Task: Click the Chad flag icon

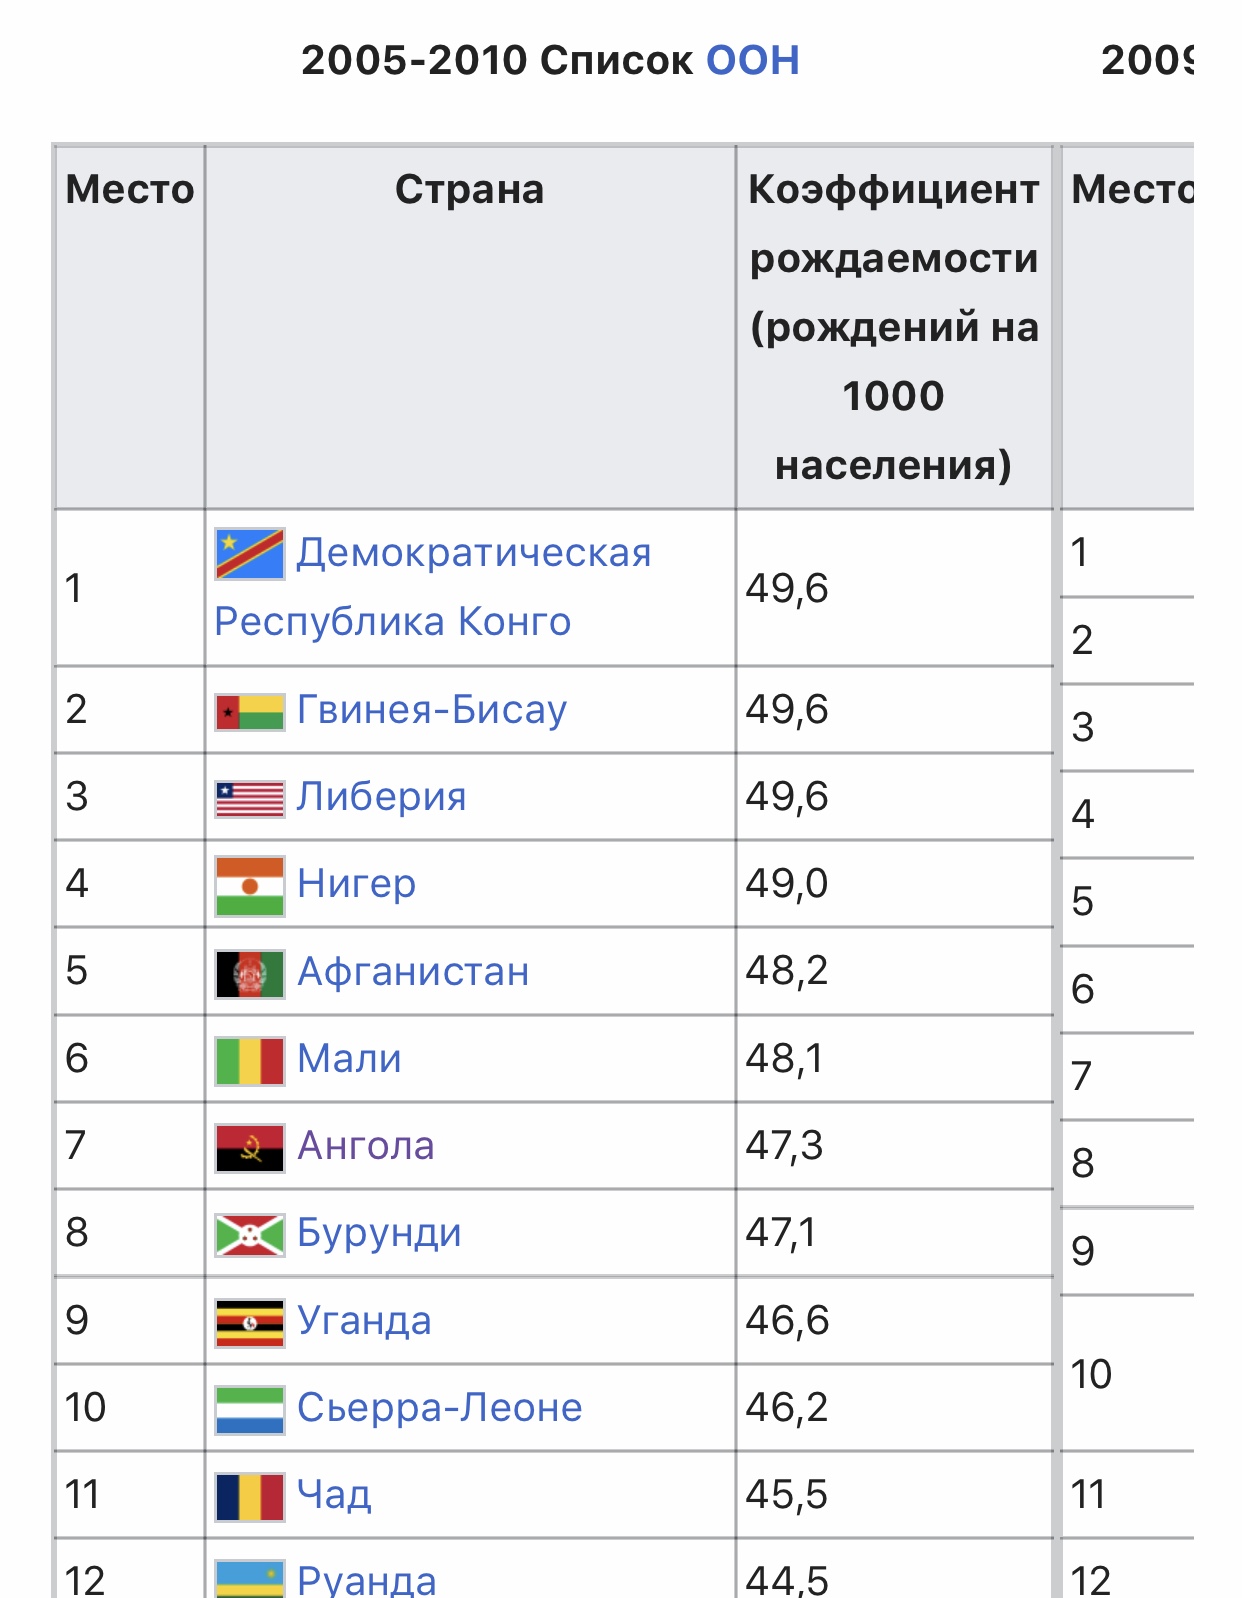Action: pyautogui.click(x=250, y=1496)
